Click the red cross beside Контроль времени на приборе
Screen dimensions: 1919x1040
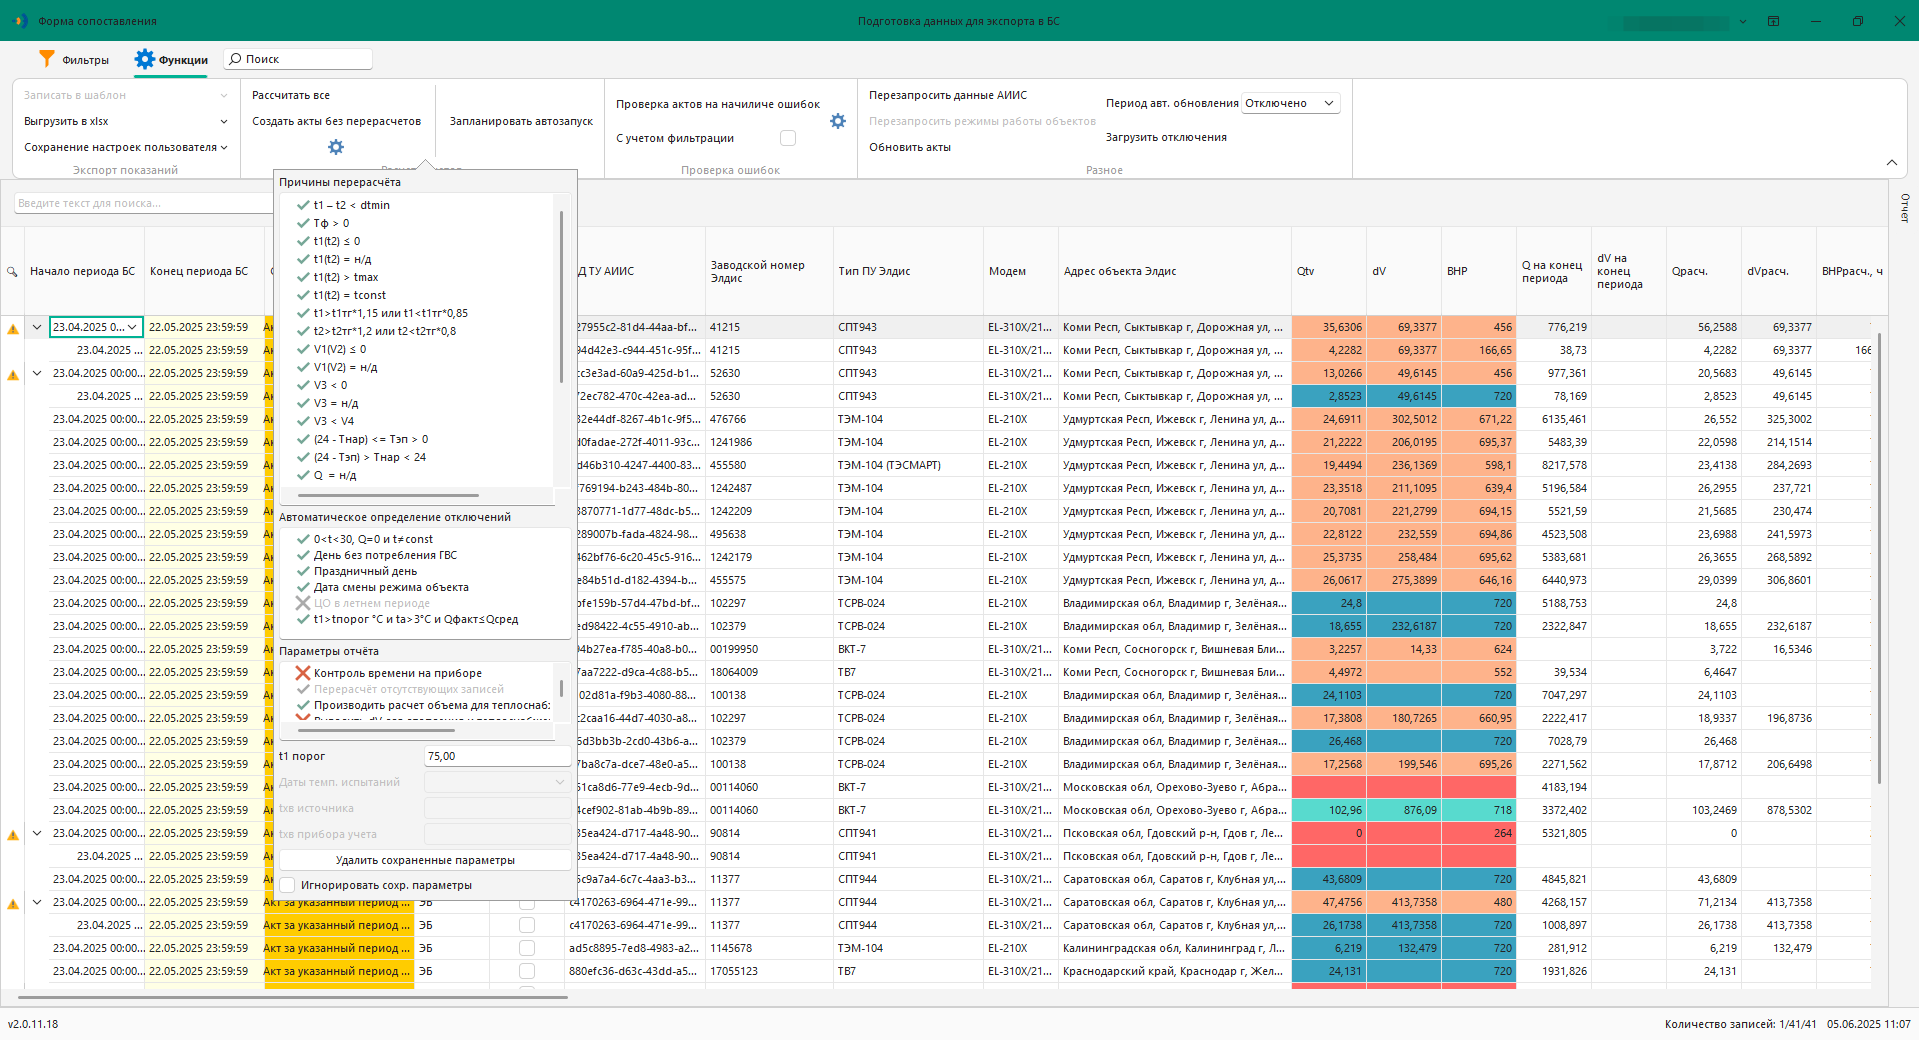(x=303, y=673)
